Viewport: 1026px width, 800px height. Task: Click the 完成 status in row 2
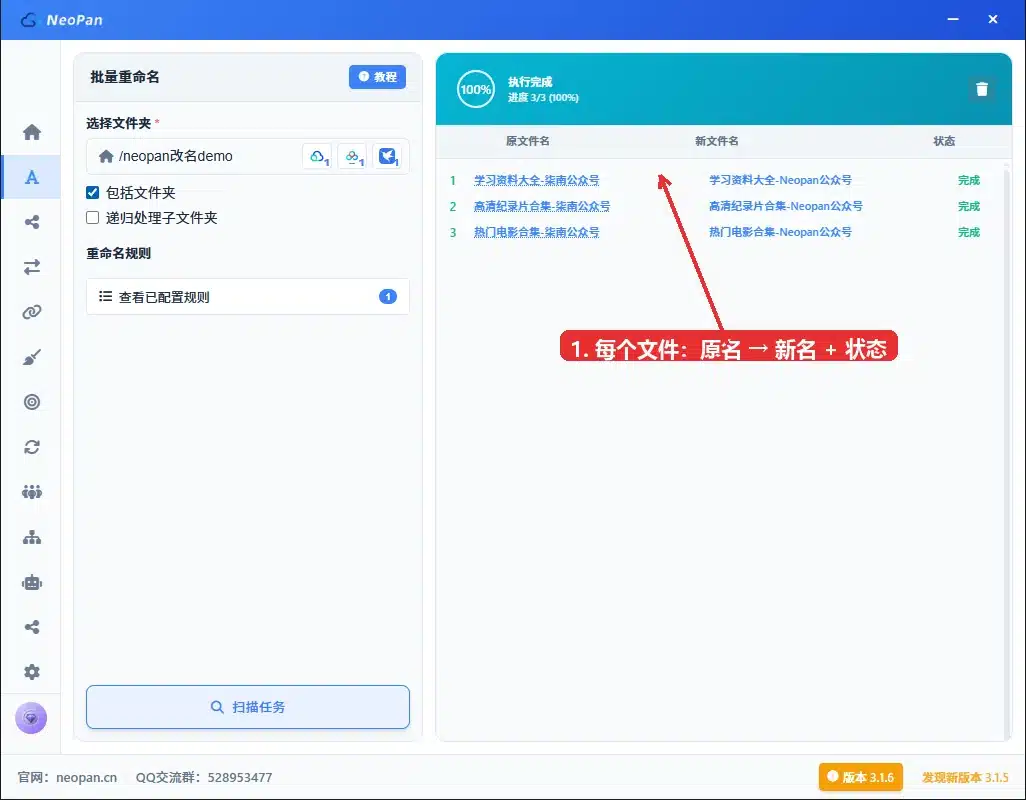coord(968,206)
